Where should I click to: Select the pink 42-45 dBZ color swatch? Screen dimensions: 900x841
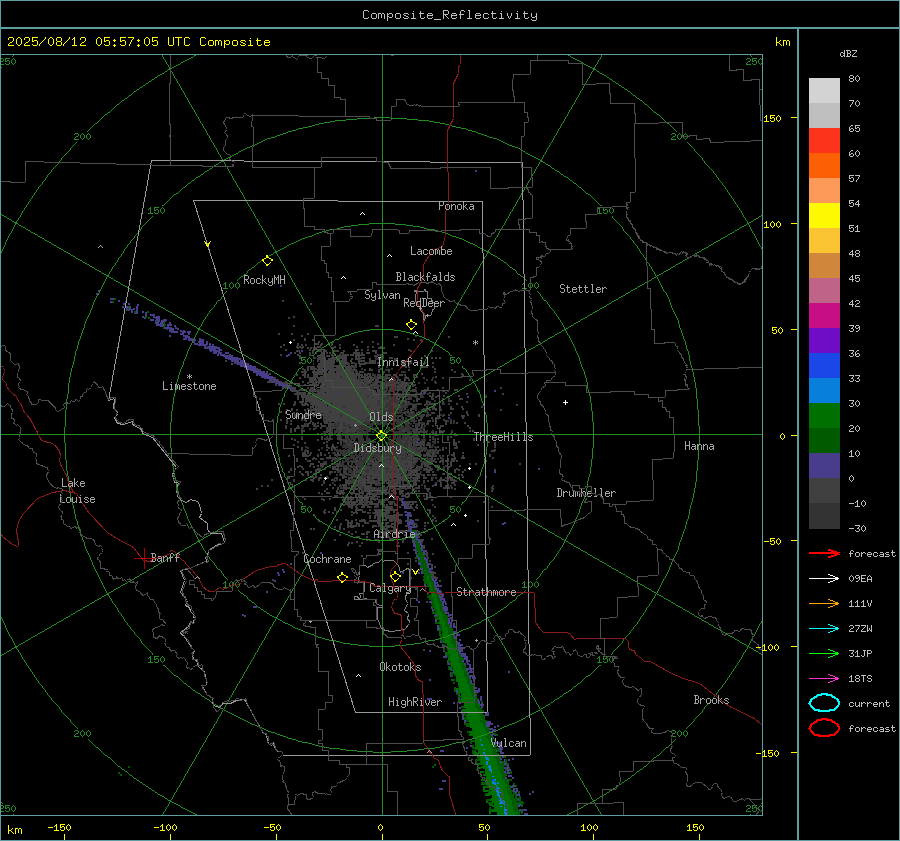pyautogui.click(x=824, y=291)
